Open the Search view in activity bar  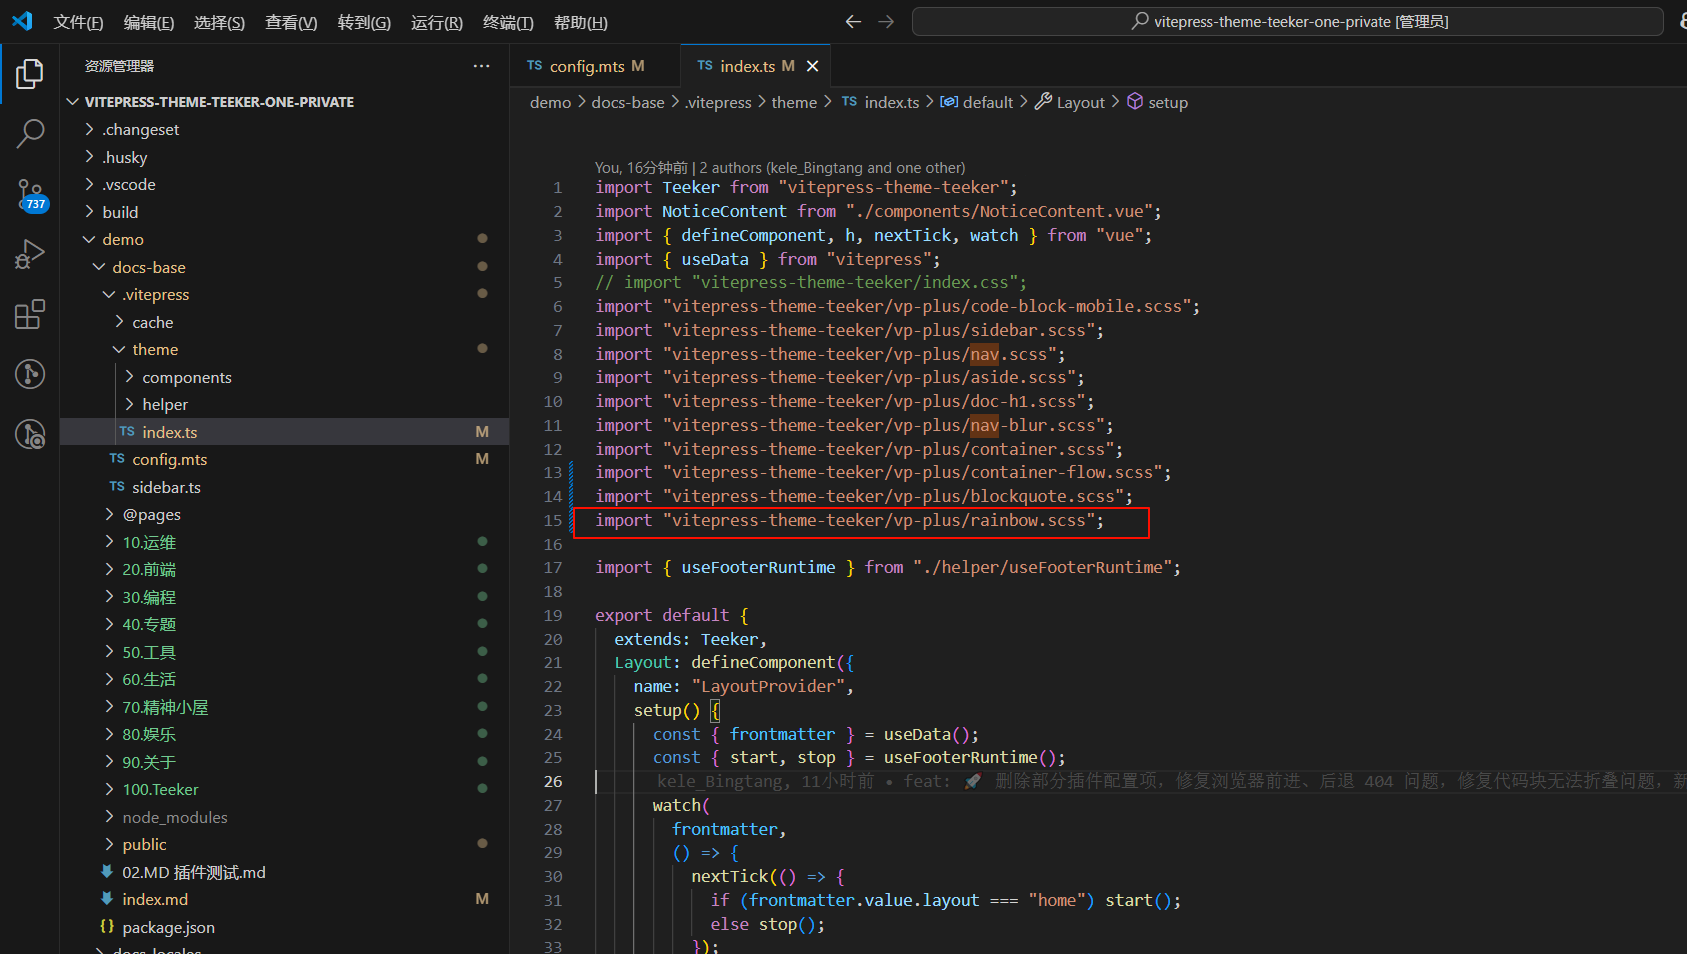coord(30,134)
